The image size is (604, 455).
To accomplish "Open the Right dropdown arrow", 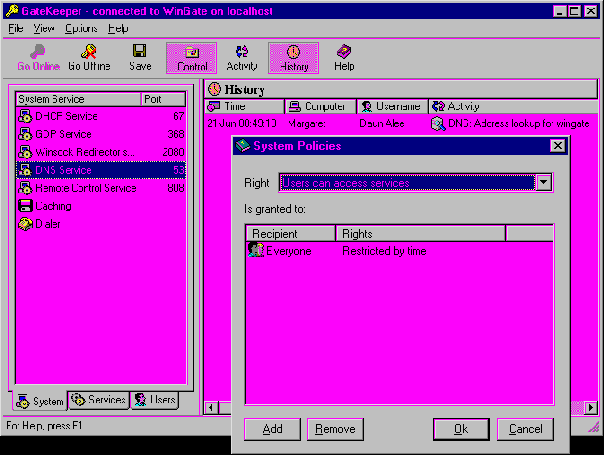I will tap(544, 183).
